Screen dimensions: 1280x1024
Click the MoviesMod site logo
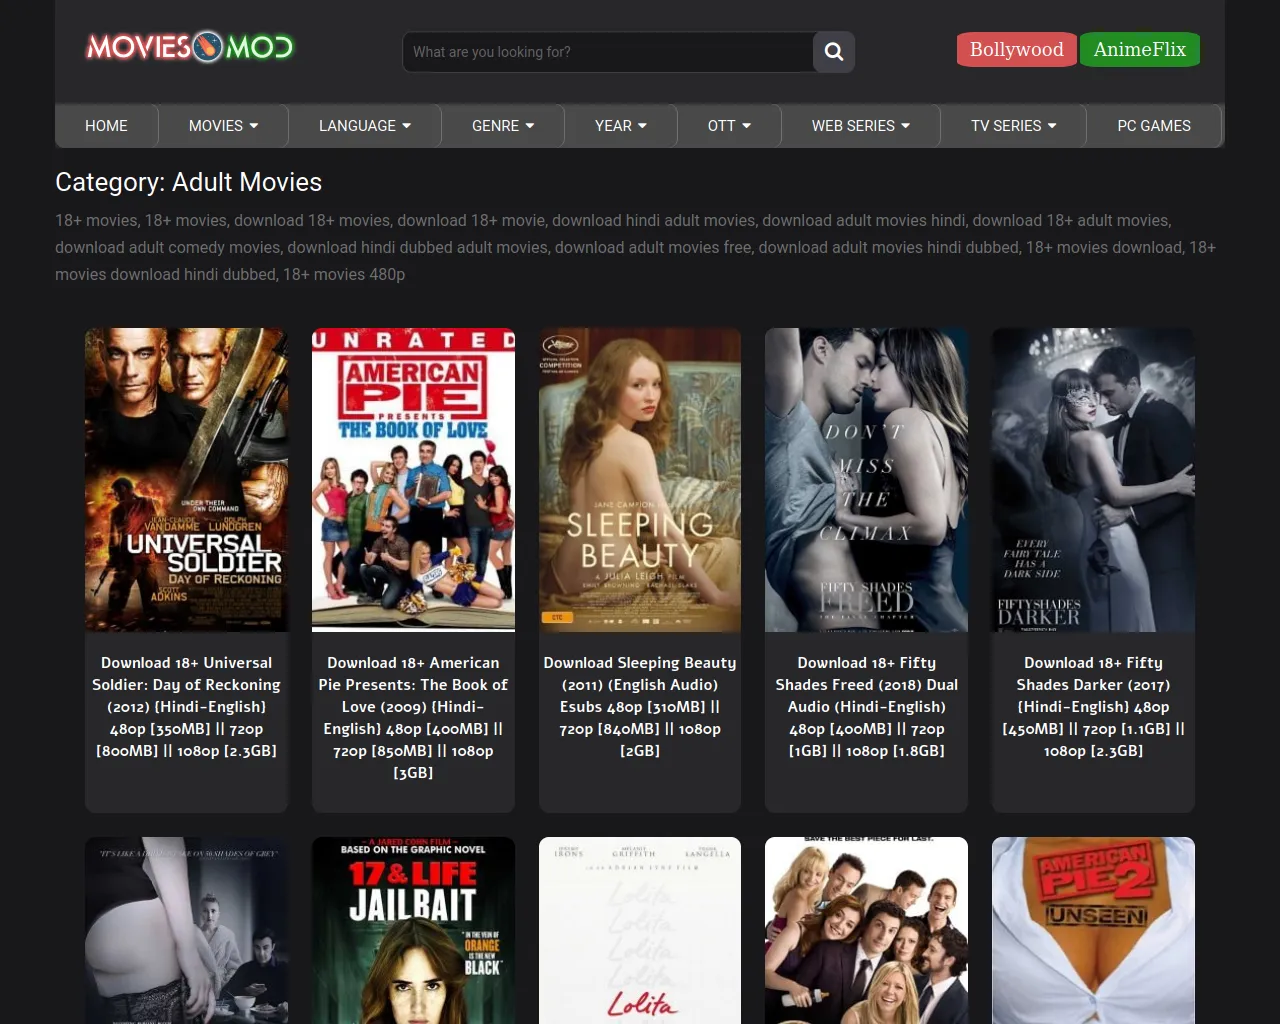190,47
